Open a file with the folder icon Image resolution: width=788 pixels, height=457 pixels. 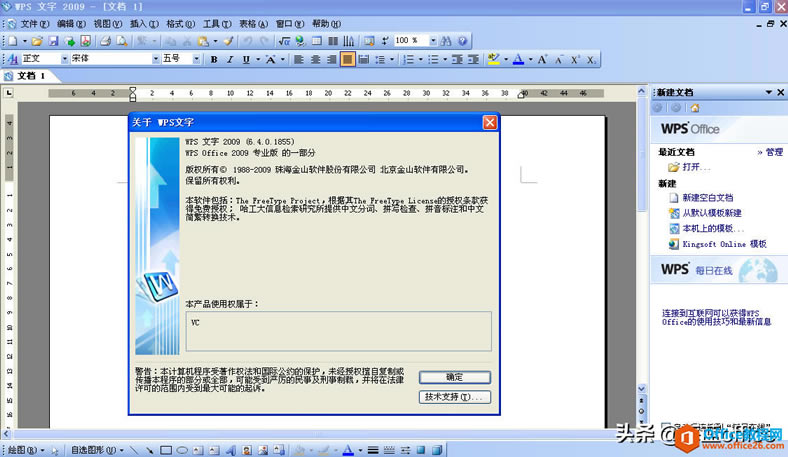tap(37, 41)
